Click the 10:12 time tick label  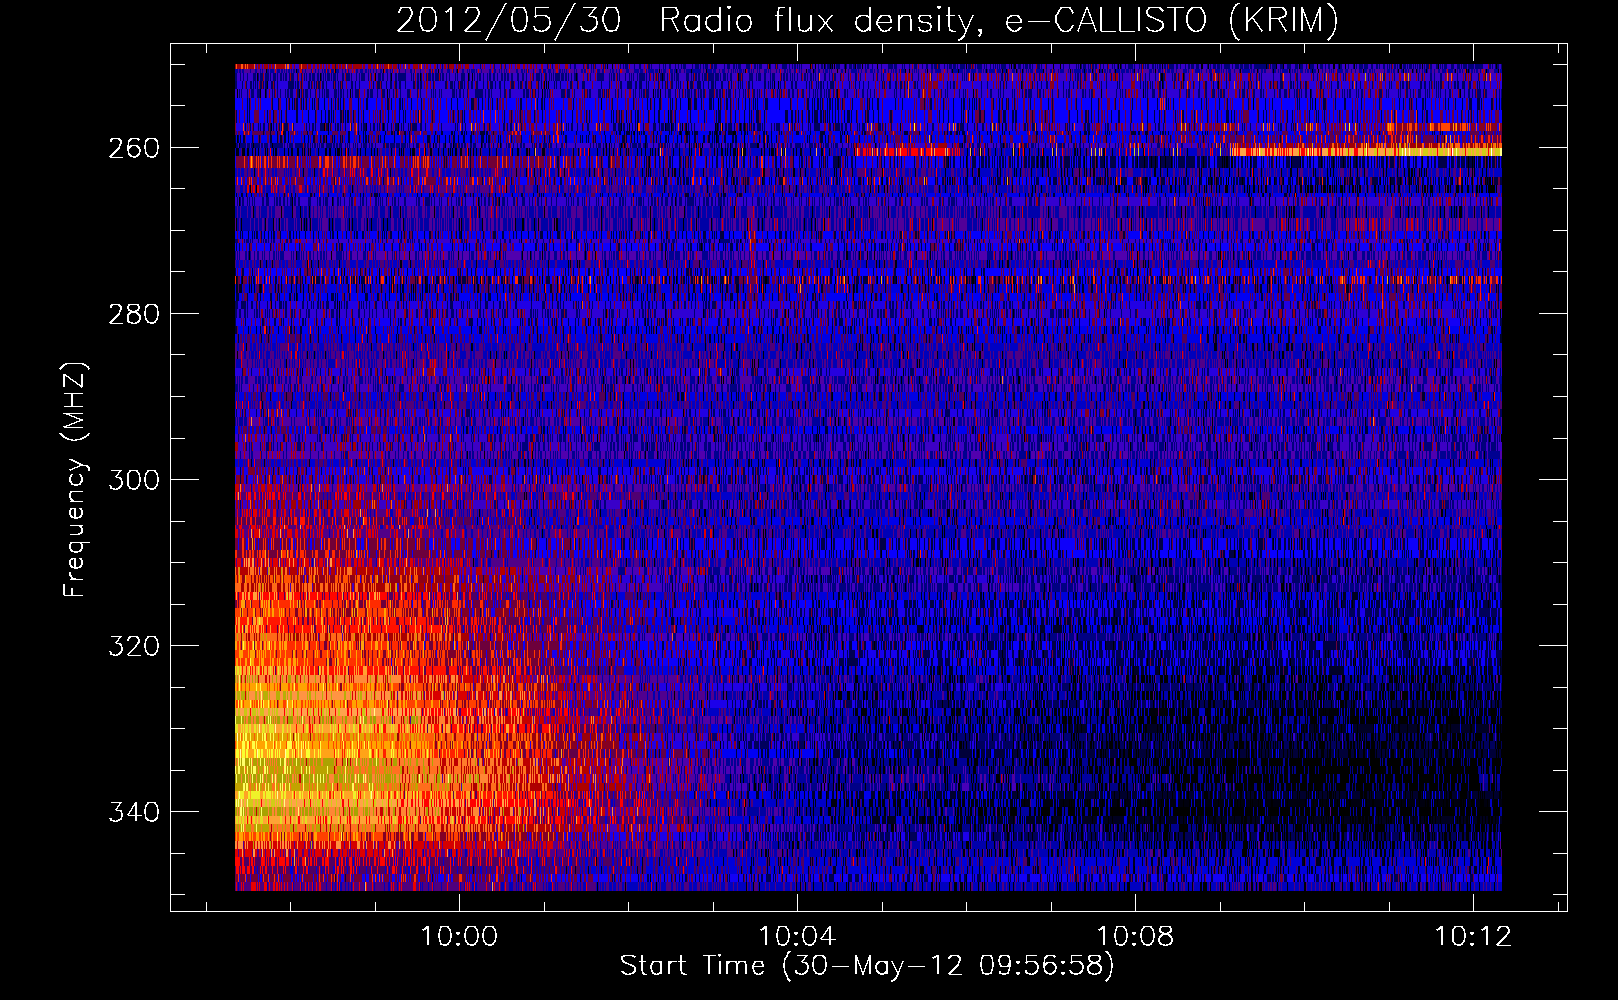pos(1473,937)
